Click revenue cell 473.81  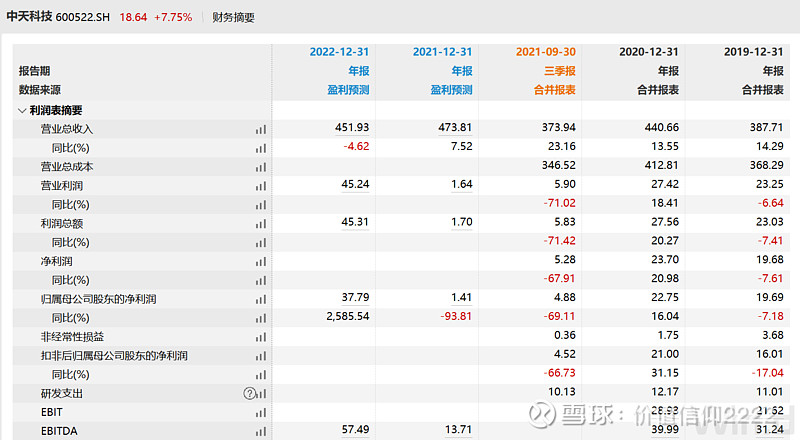[x=455, y=128]
